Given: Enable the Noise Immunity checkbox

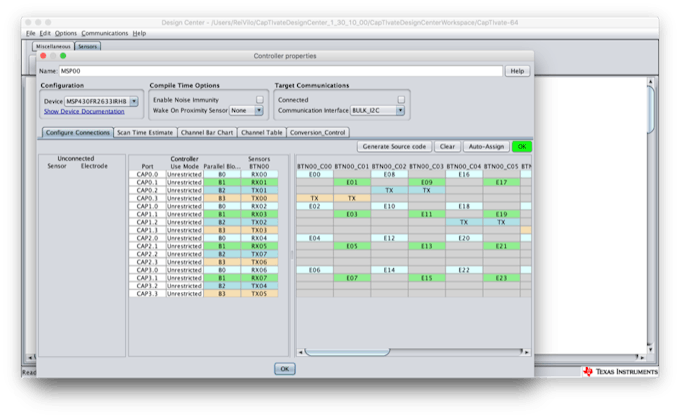Looking at the screenshot, I should (259, 100).
